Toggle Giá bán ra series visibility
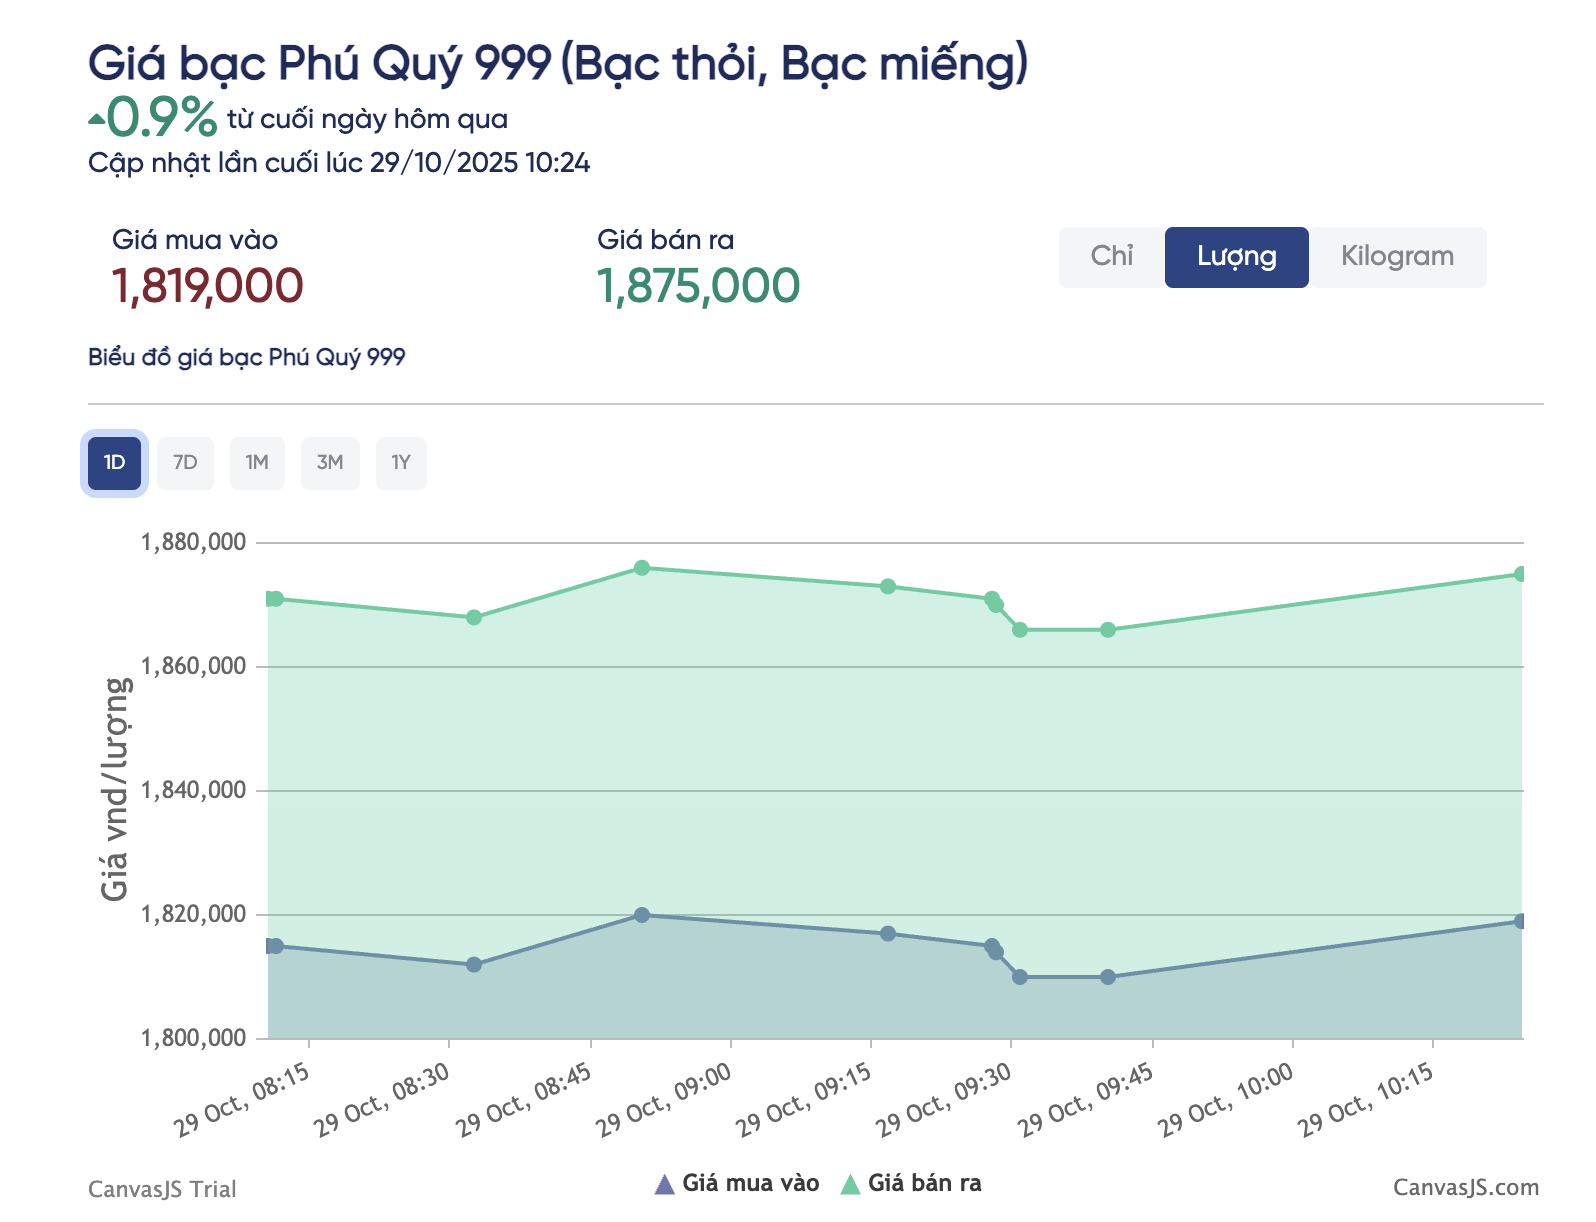This screenshot has height=1222, width=1596. [925, 1183]
